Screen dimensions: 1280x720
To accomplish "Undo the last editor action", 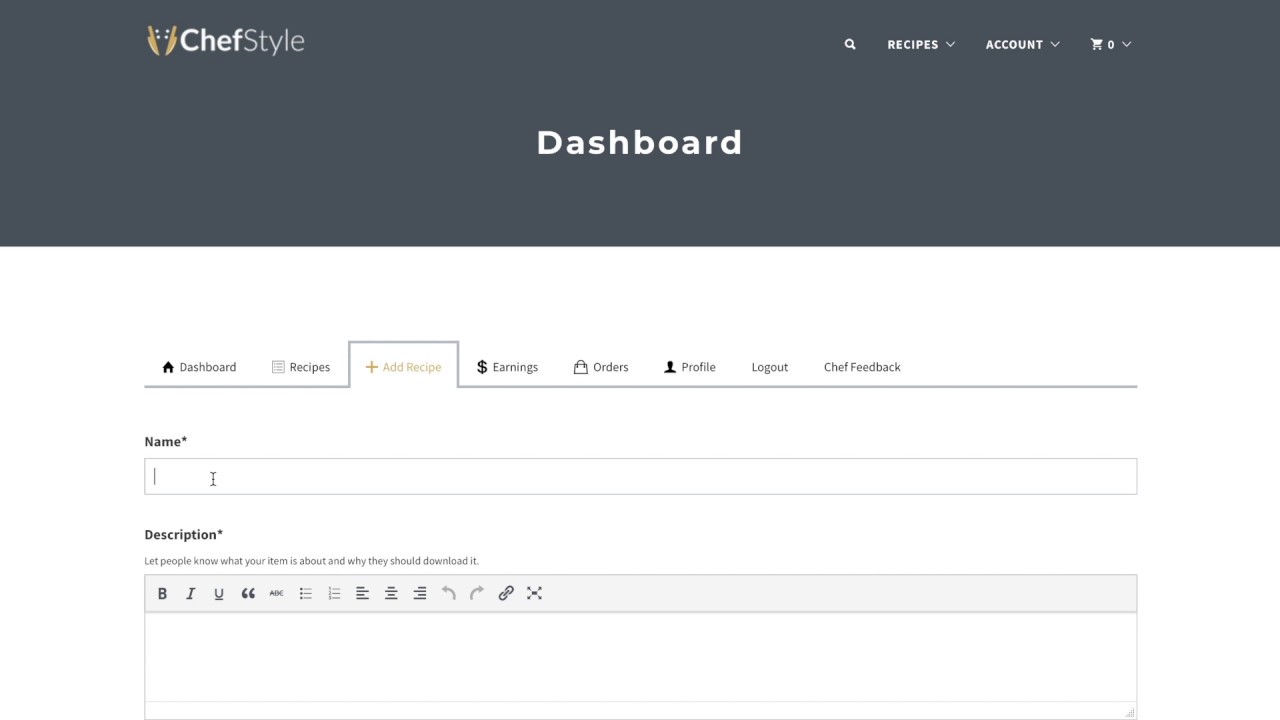I will pyautogui.click(x=449, y=593).
